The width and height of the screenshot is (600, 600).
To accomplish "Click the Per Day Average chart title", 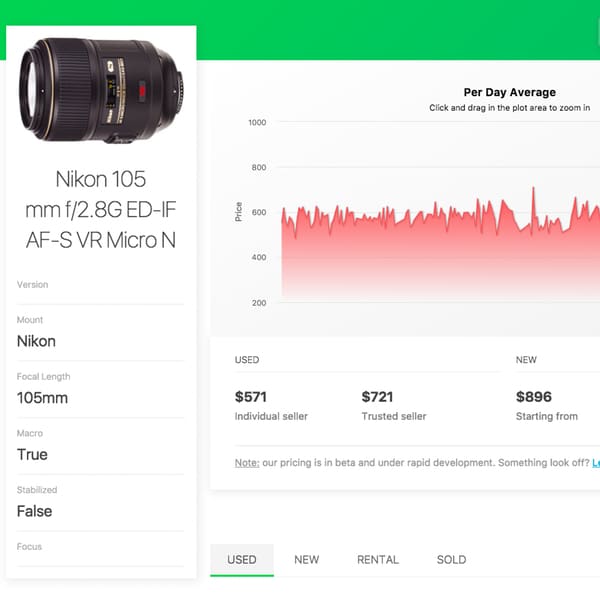I will tap(509, 92).
